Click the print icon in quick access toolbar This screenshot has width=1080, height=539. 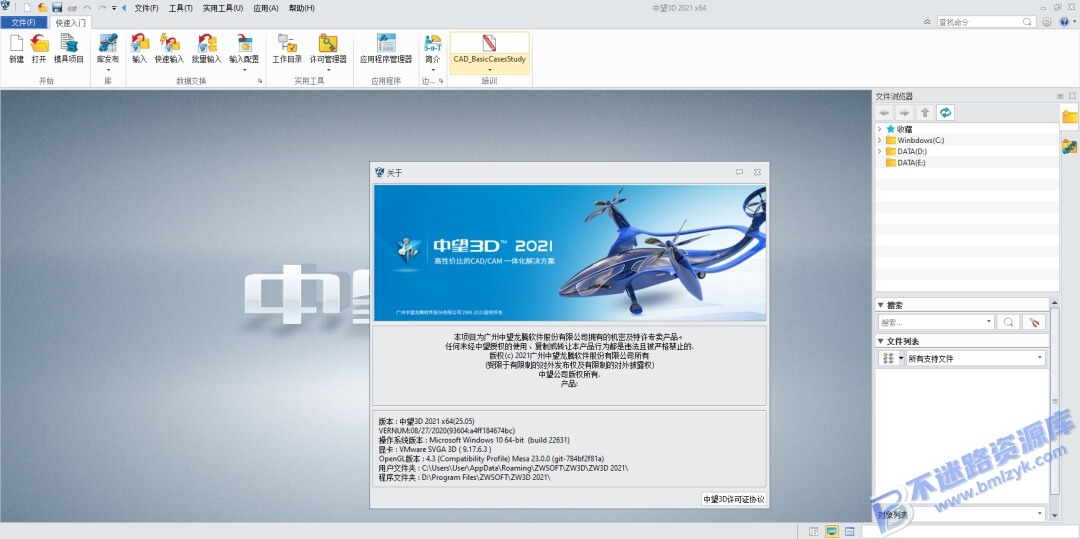(72, 8)
